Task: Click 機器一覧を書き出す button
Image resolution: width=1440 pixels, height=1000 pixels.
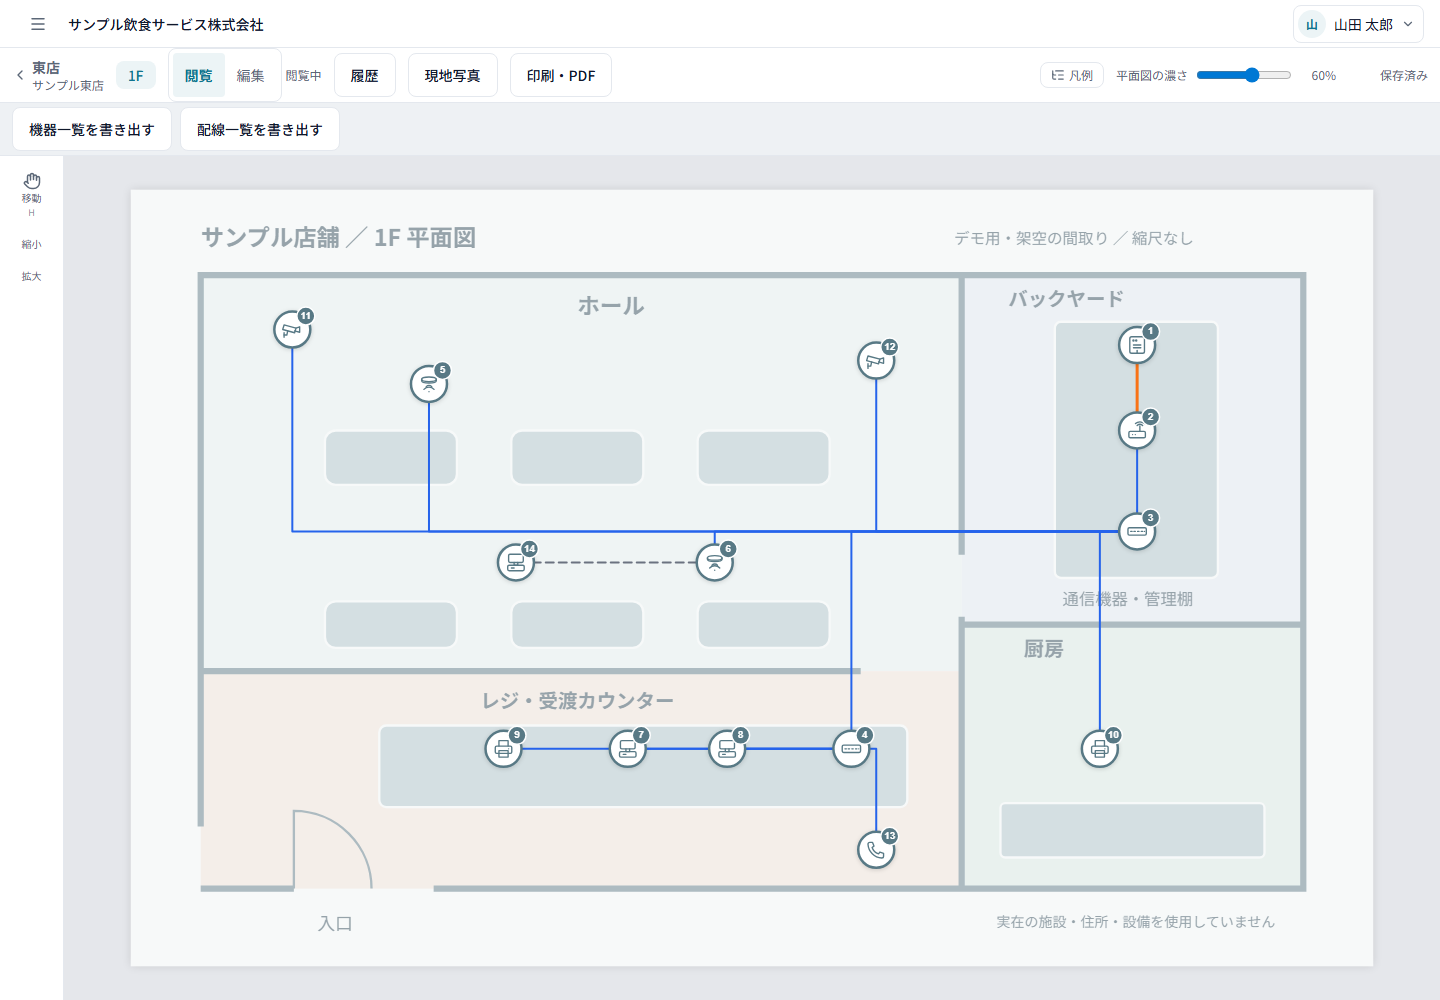Action: [92, 129]
